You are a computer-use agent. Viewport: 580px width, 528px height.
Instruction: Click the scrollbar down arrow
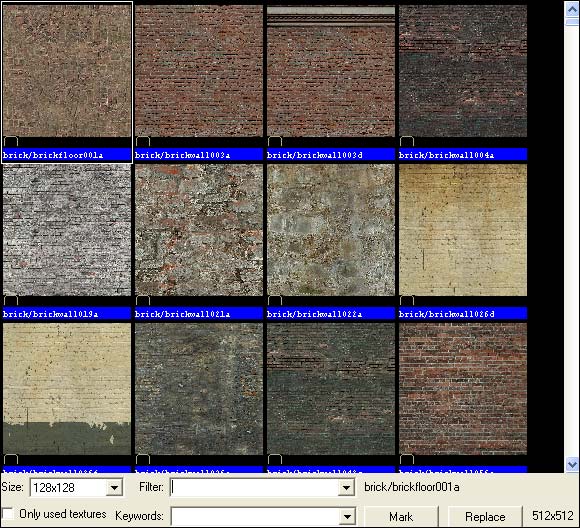click(x=572, y=464)
